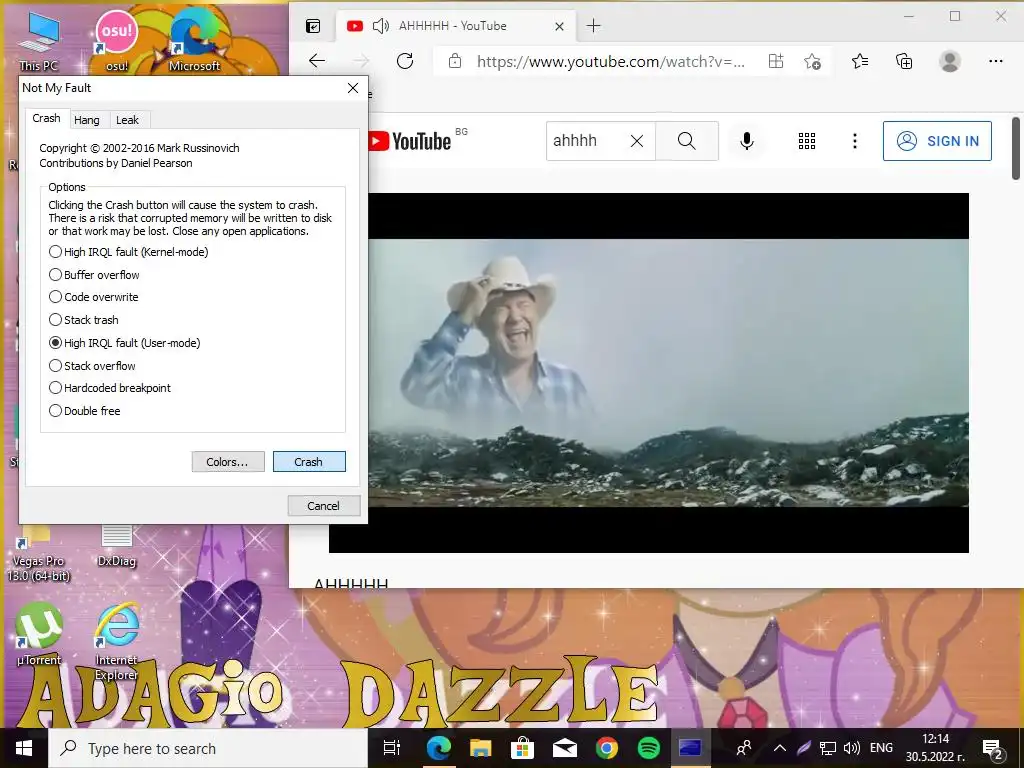The height and width of the screenshot is (768, 1024).
Task: Open YouTube settings three-dot menu
Action: coord(854,141)
